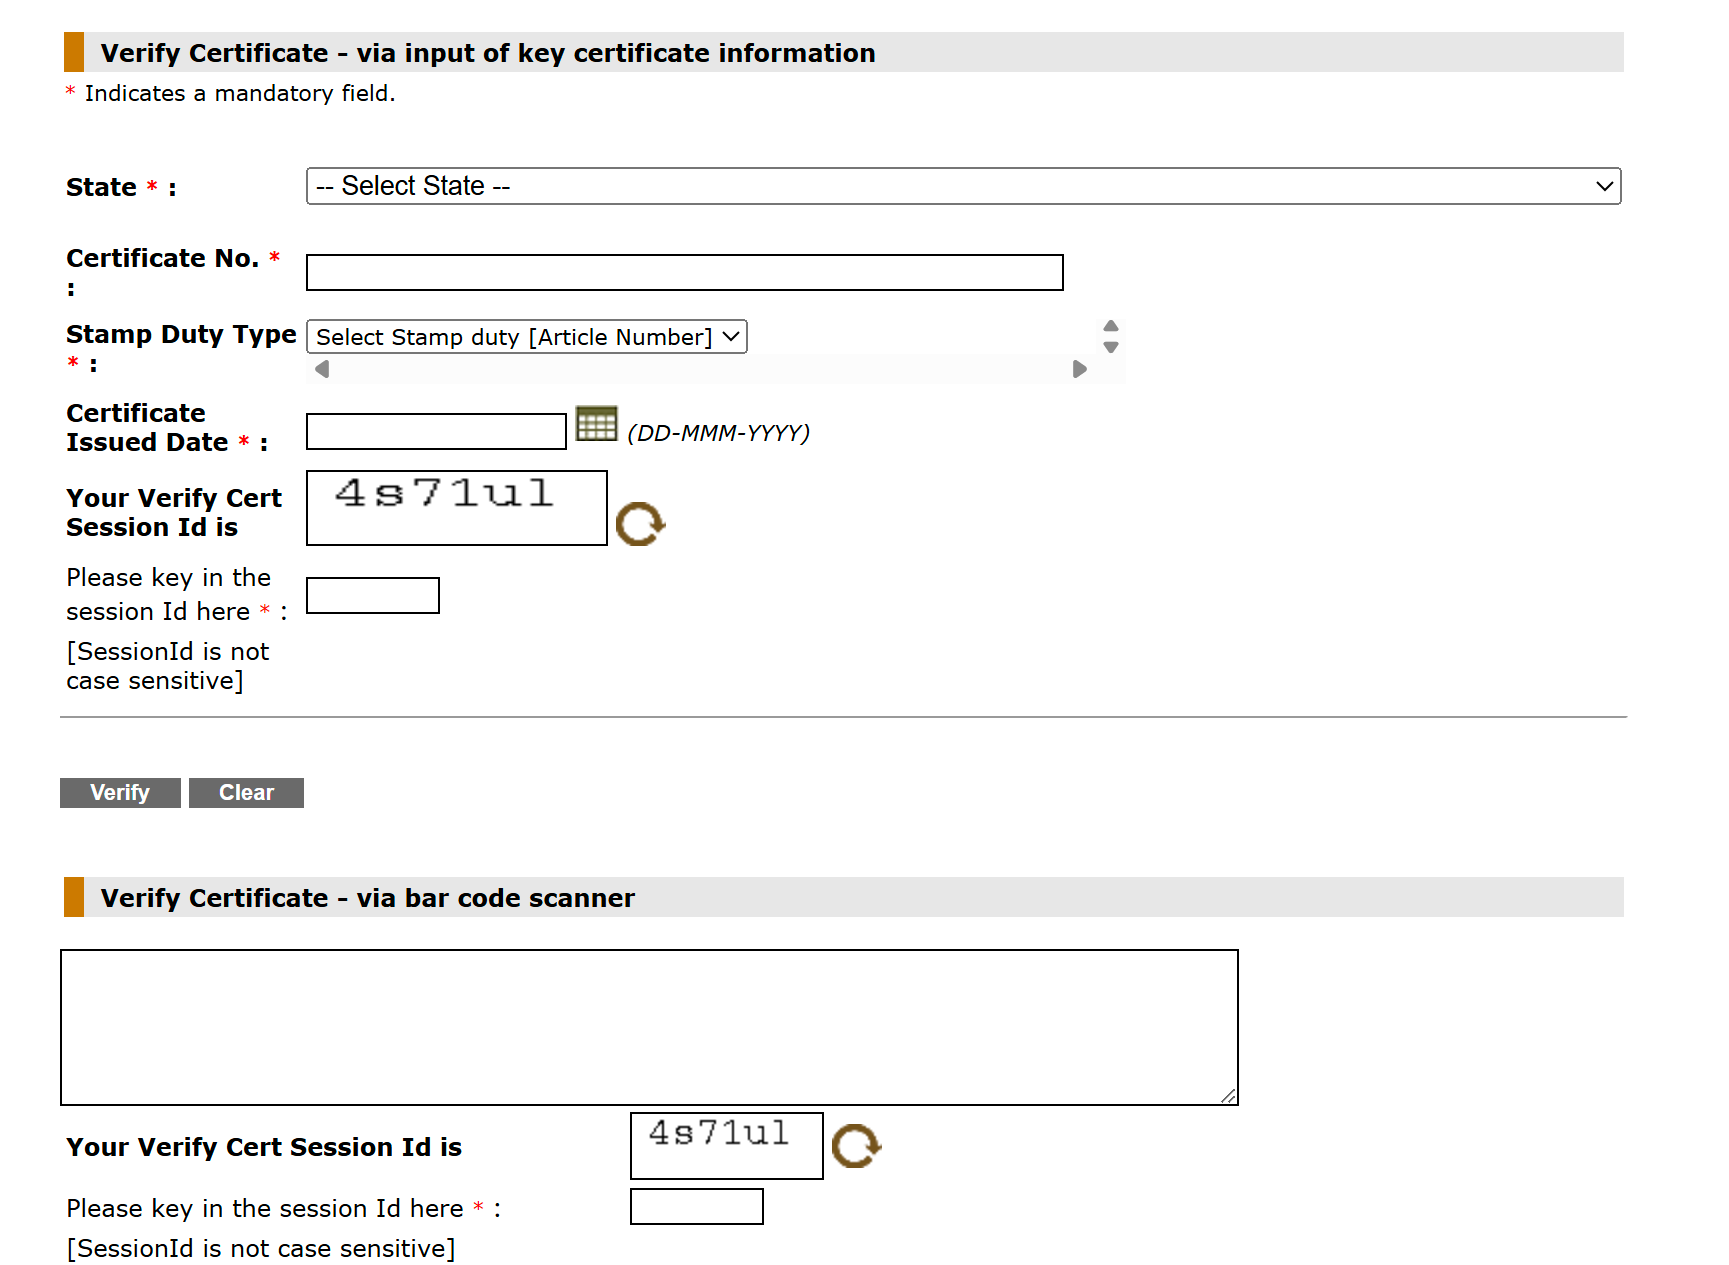Click the up spinner arrow beside Stamp Duty Type
The width and height of the screenshot is (1729, 1265).
point(1110,326)
